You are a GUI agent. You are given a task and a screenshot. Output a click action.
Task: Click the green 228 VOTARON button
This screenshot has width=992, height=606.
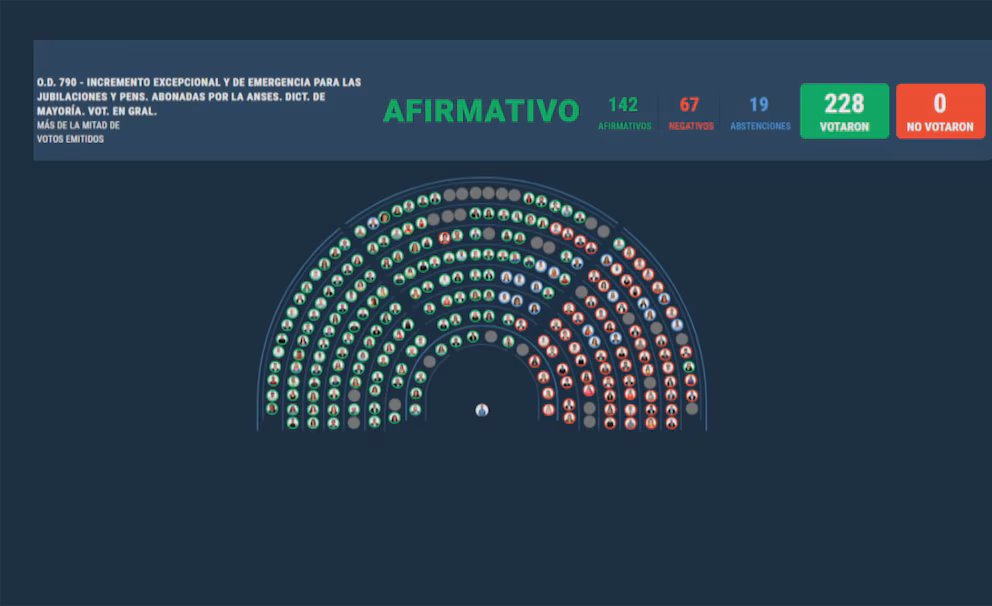(x=844, y=110)
